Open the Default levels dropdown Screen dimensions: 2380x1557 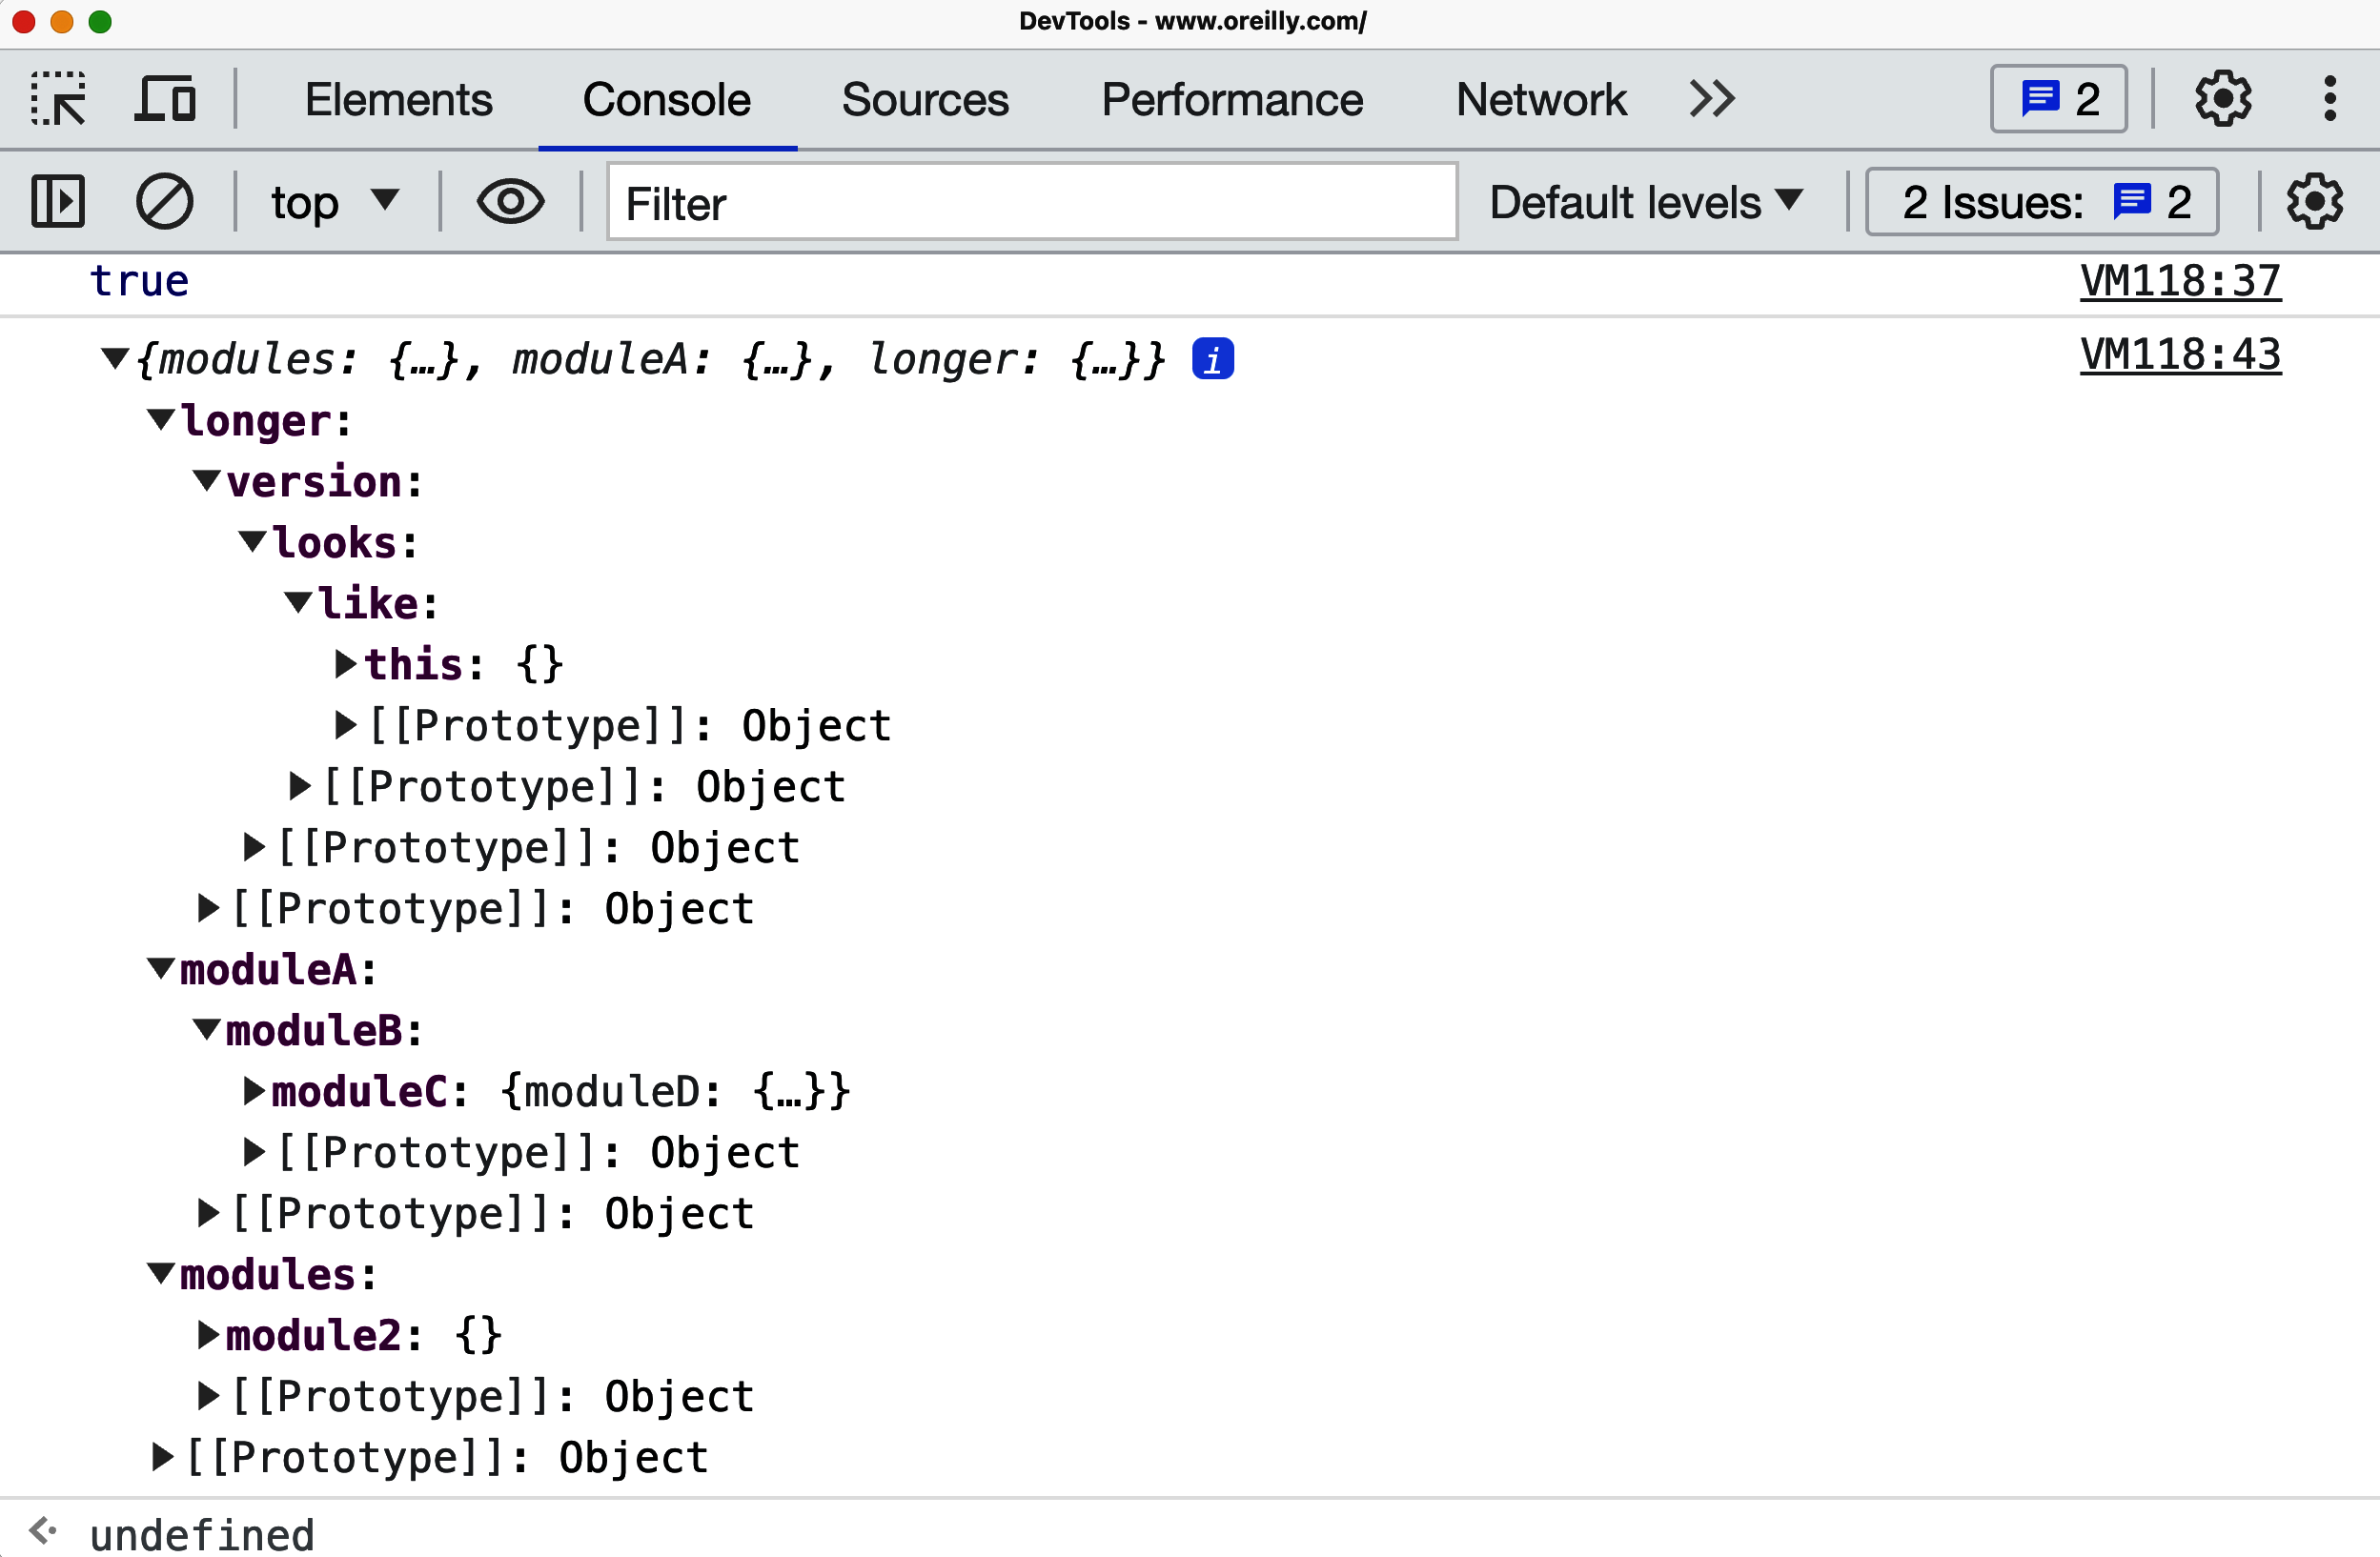tap(1646, 202)
